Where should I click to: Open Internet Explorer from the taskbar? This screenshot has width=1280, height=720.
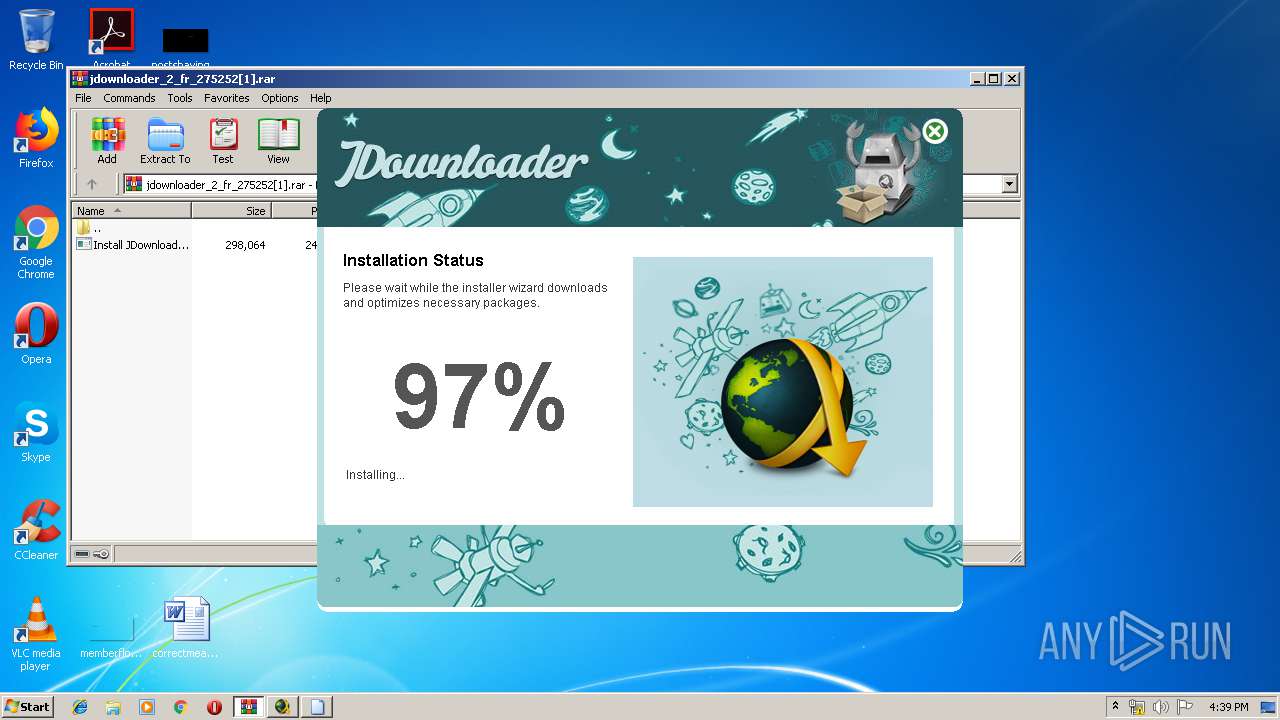tap(80, 707)
